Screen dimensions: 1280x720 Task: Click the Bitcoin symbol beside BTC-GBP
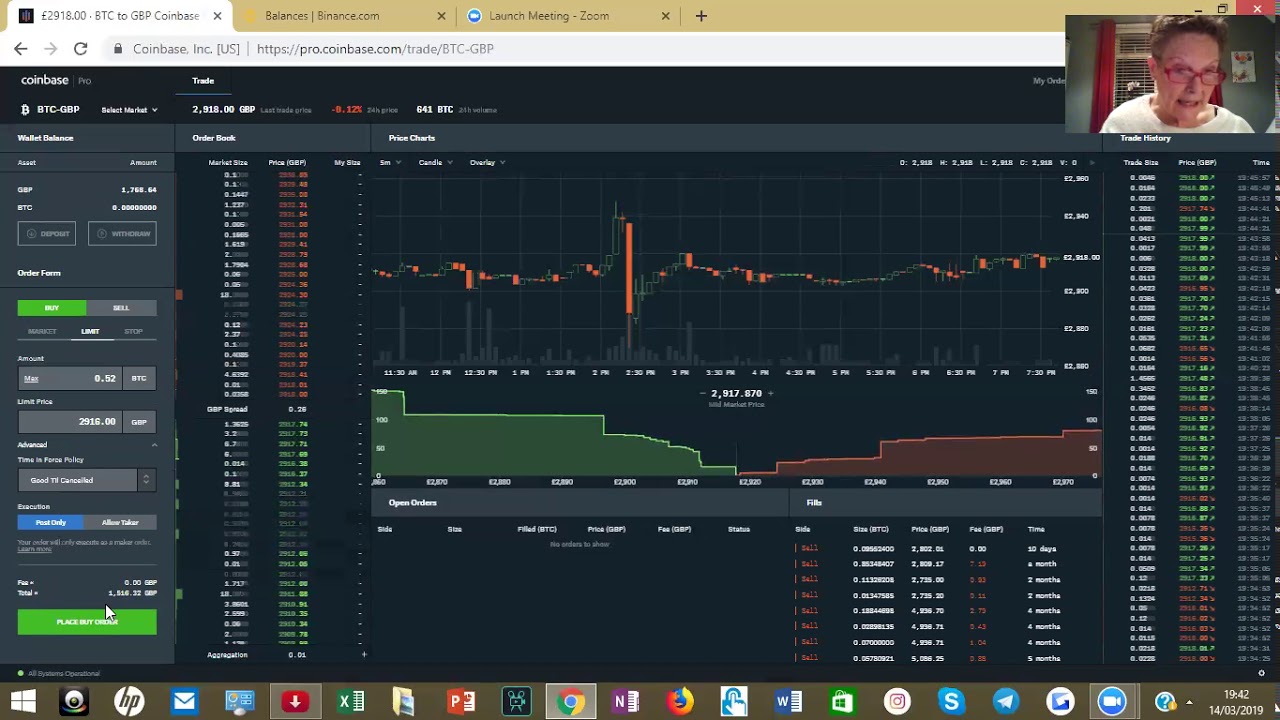pyautogui.click(x=25, y=109)
